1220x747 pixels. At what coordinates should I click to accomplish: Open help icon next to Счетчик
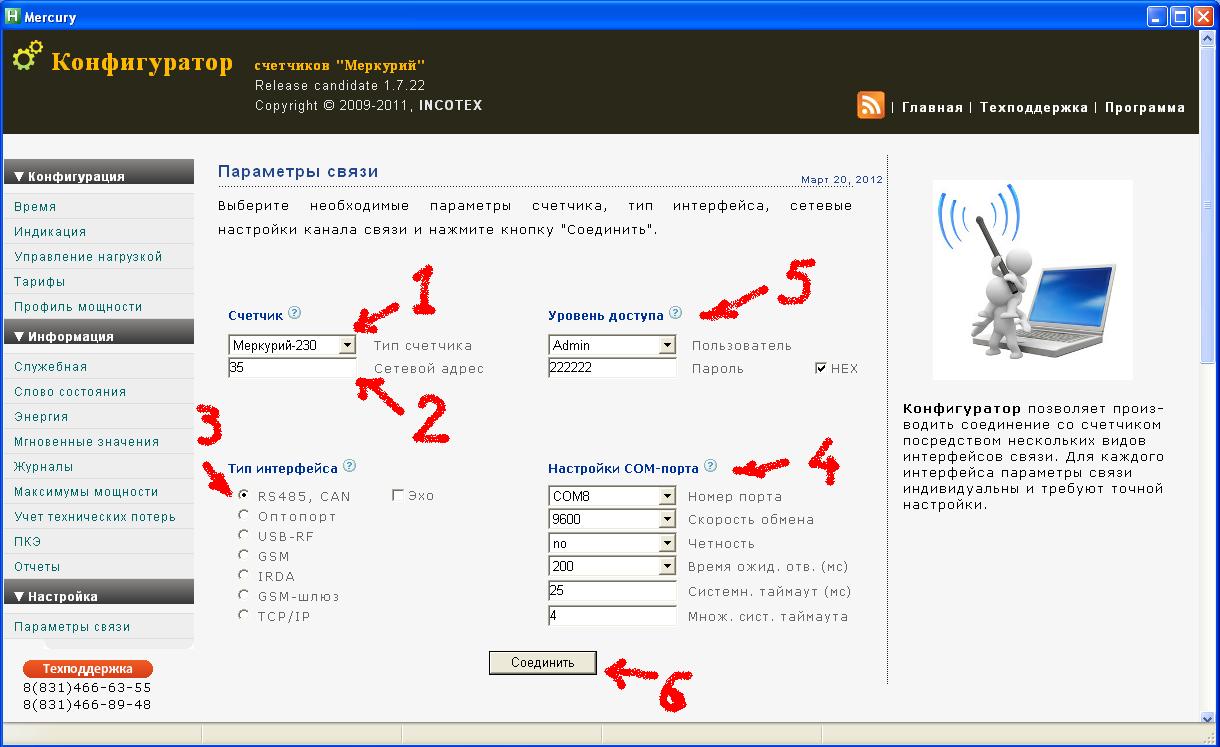click(x=294, y=313)
